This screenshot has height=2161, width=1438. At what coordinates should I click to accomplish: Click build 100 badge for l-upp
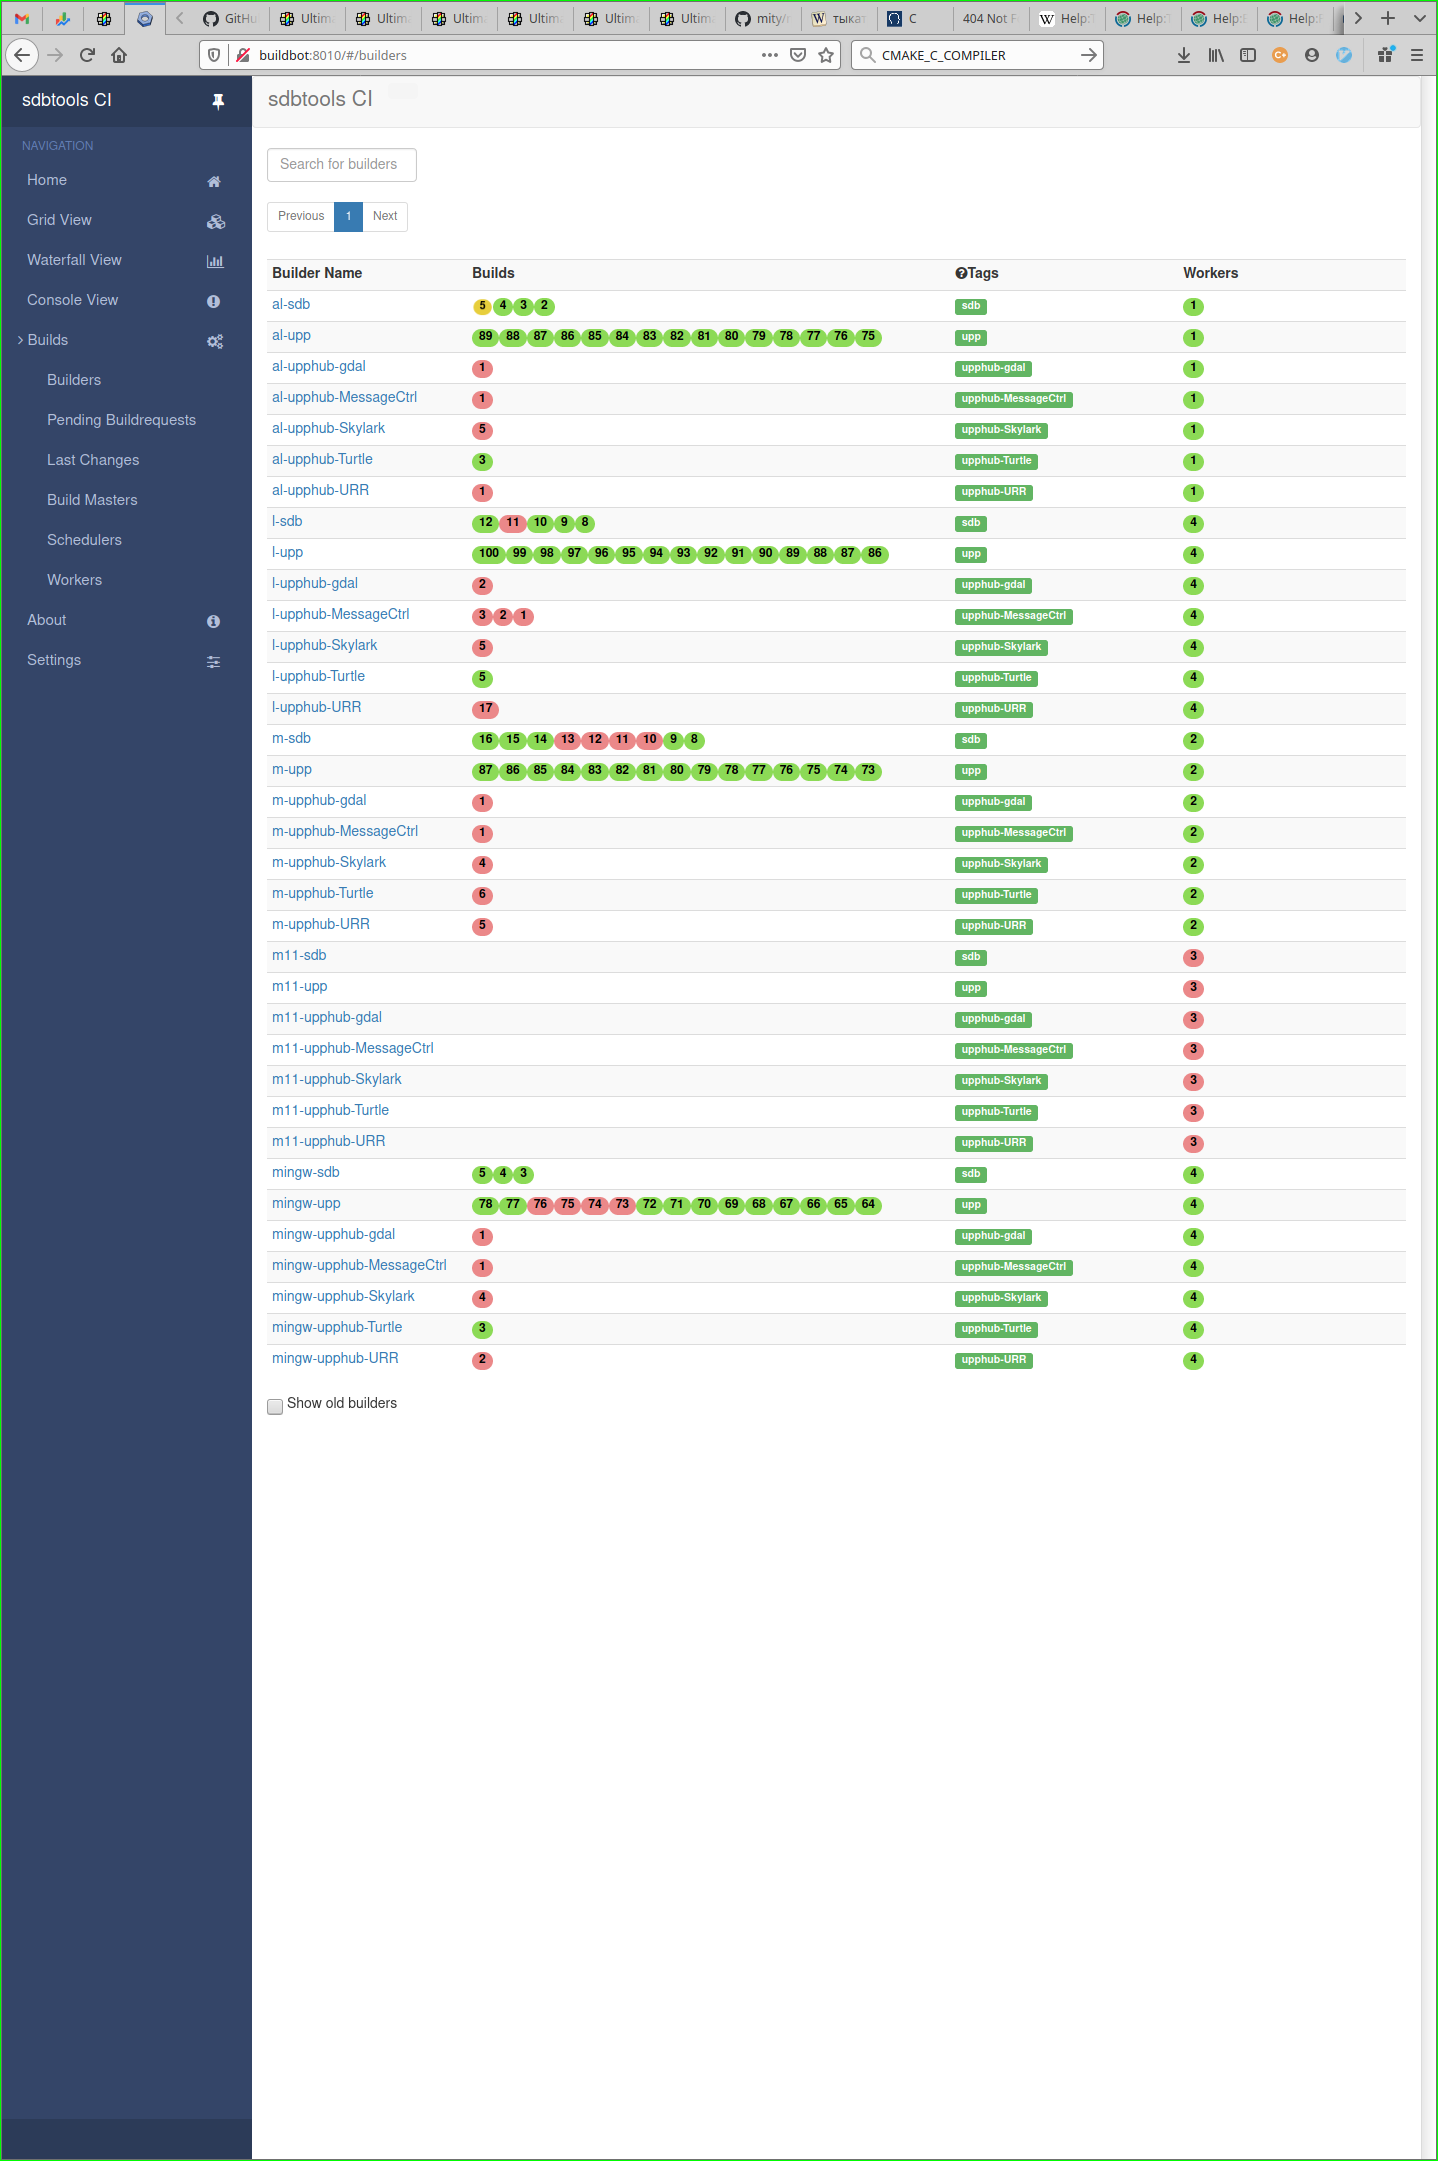tap(488, 553)
